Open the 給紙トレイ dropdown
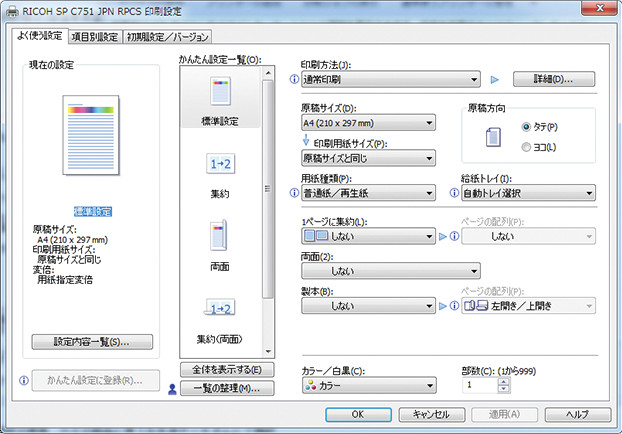Viewport: 622px width, 434px height. tap(520, 192)
